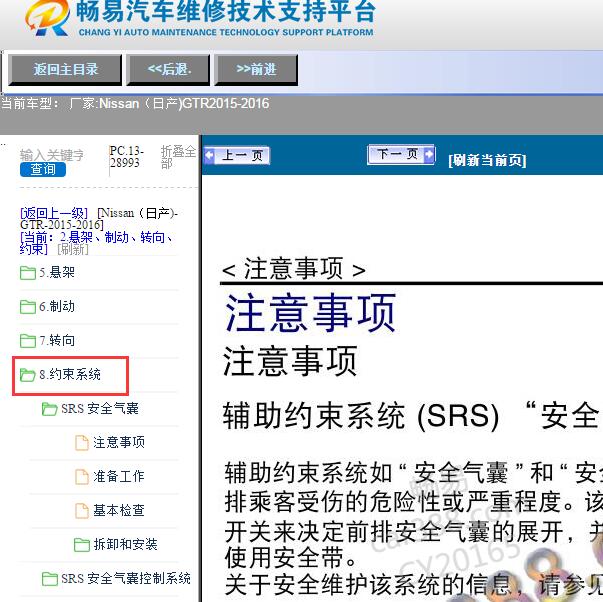The image size is (603, 602).
Task: Expand the SRS 安全气囊控制系统 folder
Action: point(126,578)
